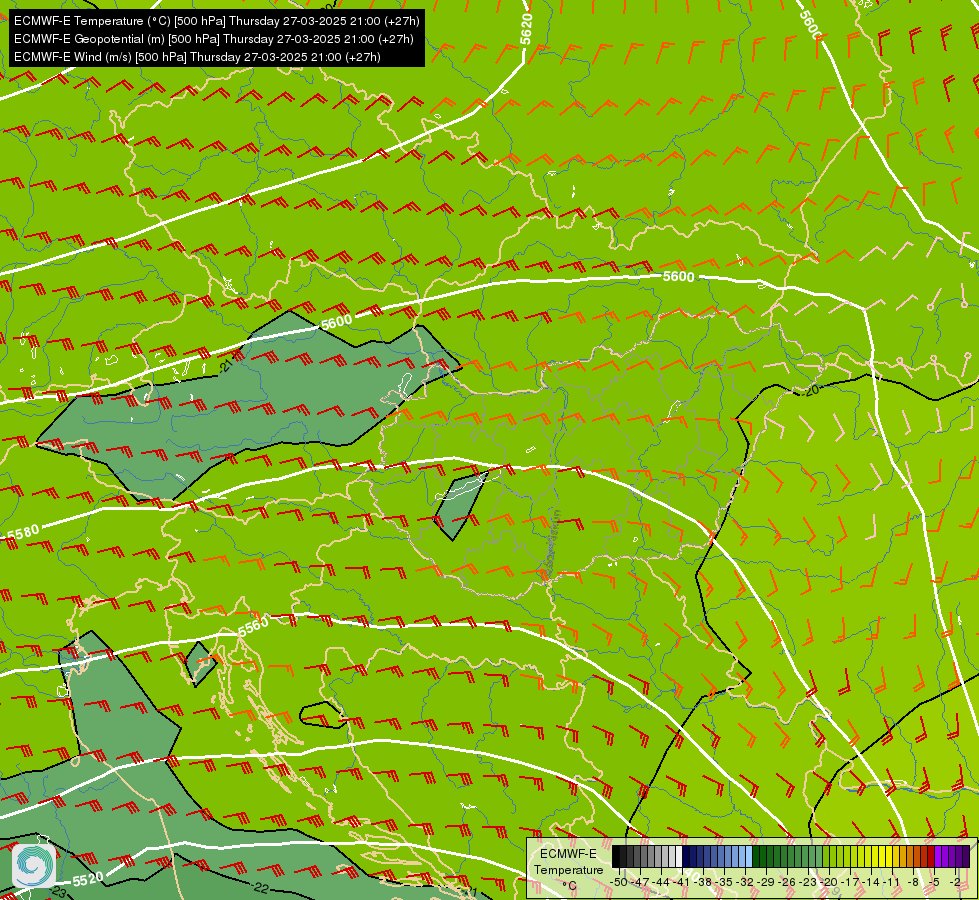Click the -5 legend tick value
Image resolution: width=979 pixels, height=900 pixels.
pyautogui.click(x=935, y=882)
